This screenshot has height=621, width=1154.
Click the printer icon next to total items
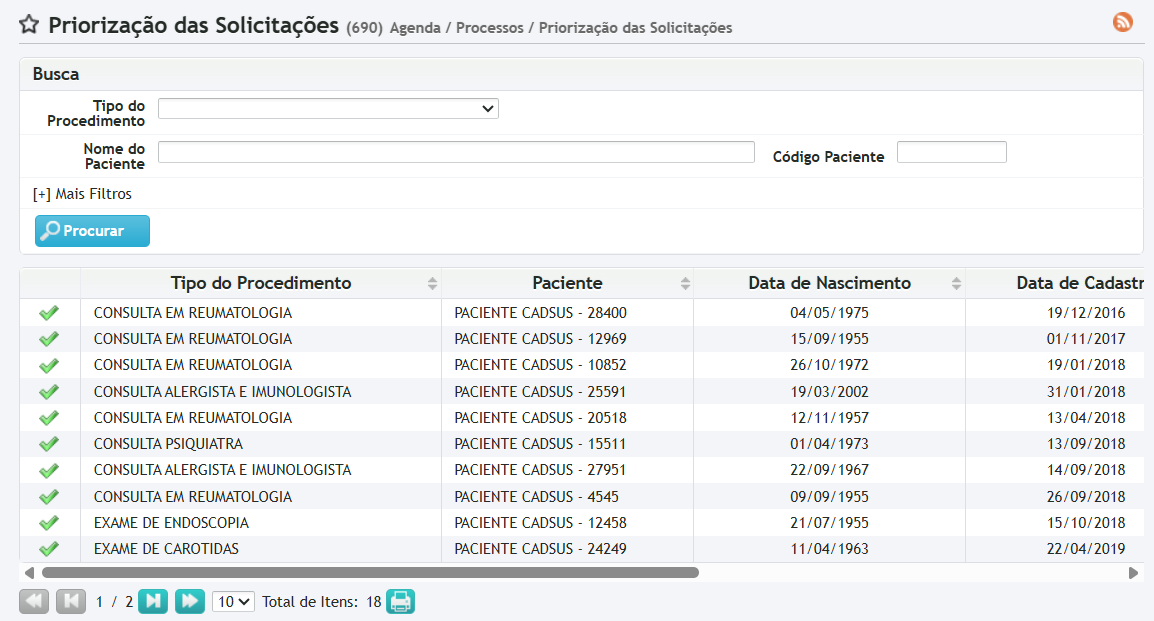tap(400, 601)
